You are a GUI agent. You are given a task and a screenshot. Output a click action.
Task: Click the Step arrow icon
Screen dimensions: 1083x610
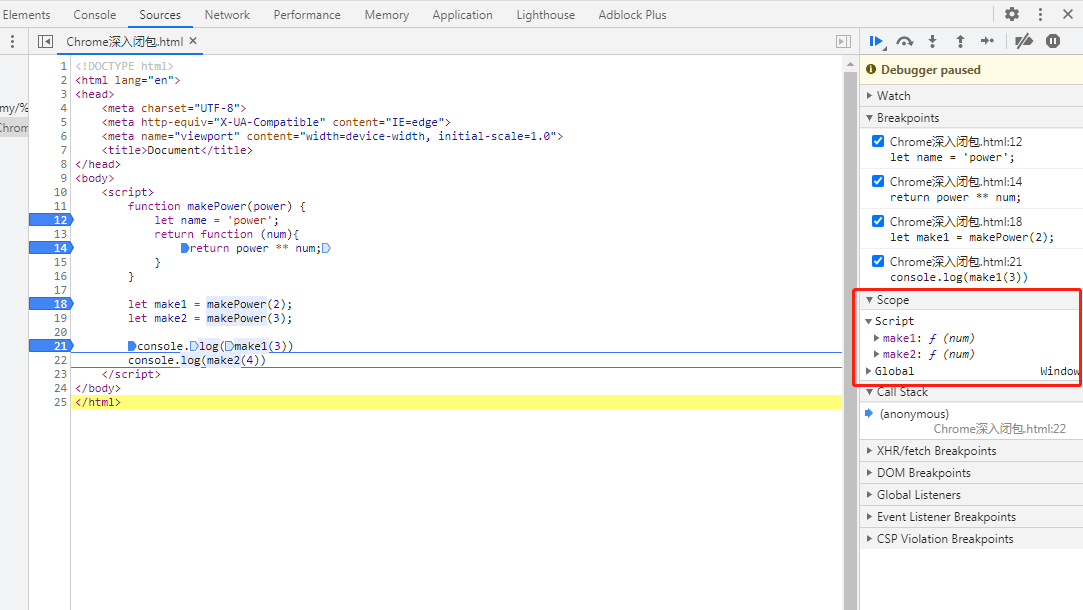[988, 41]
